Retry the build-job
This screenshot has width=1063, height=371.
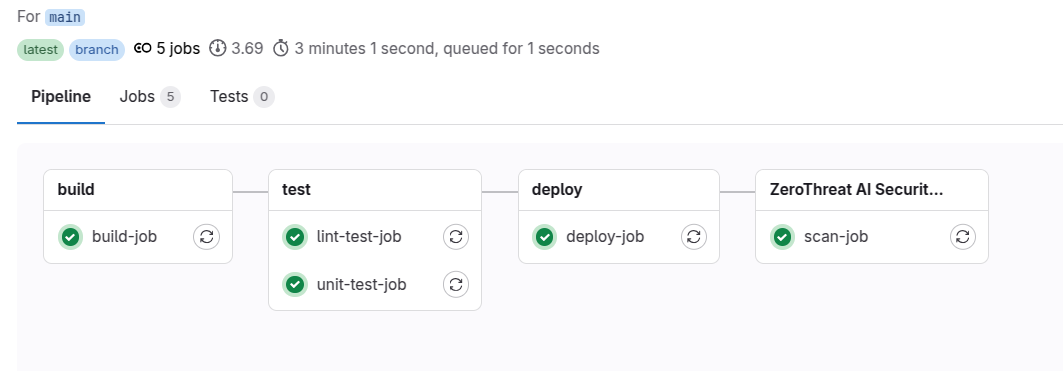coord(207,237)
